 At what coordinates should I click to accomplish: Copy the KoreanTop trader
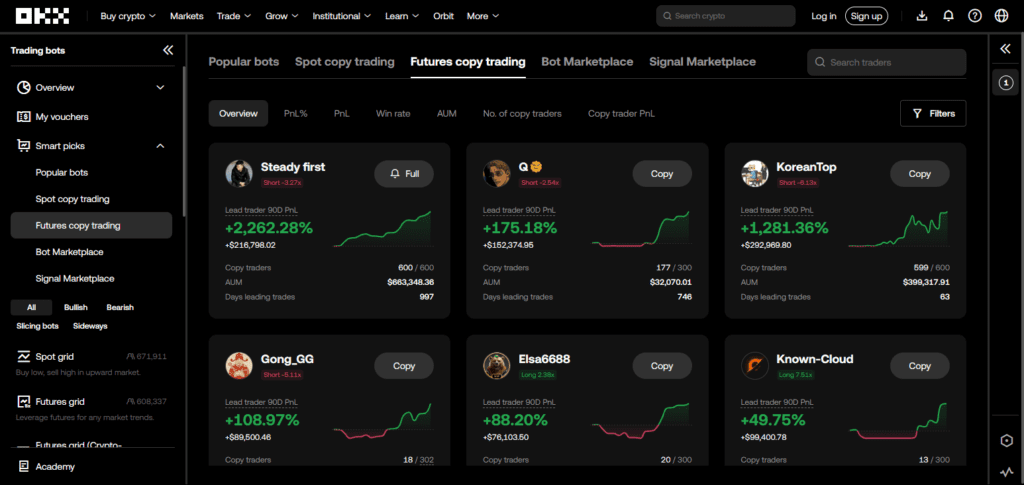[x=920, y=174]
